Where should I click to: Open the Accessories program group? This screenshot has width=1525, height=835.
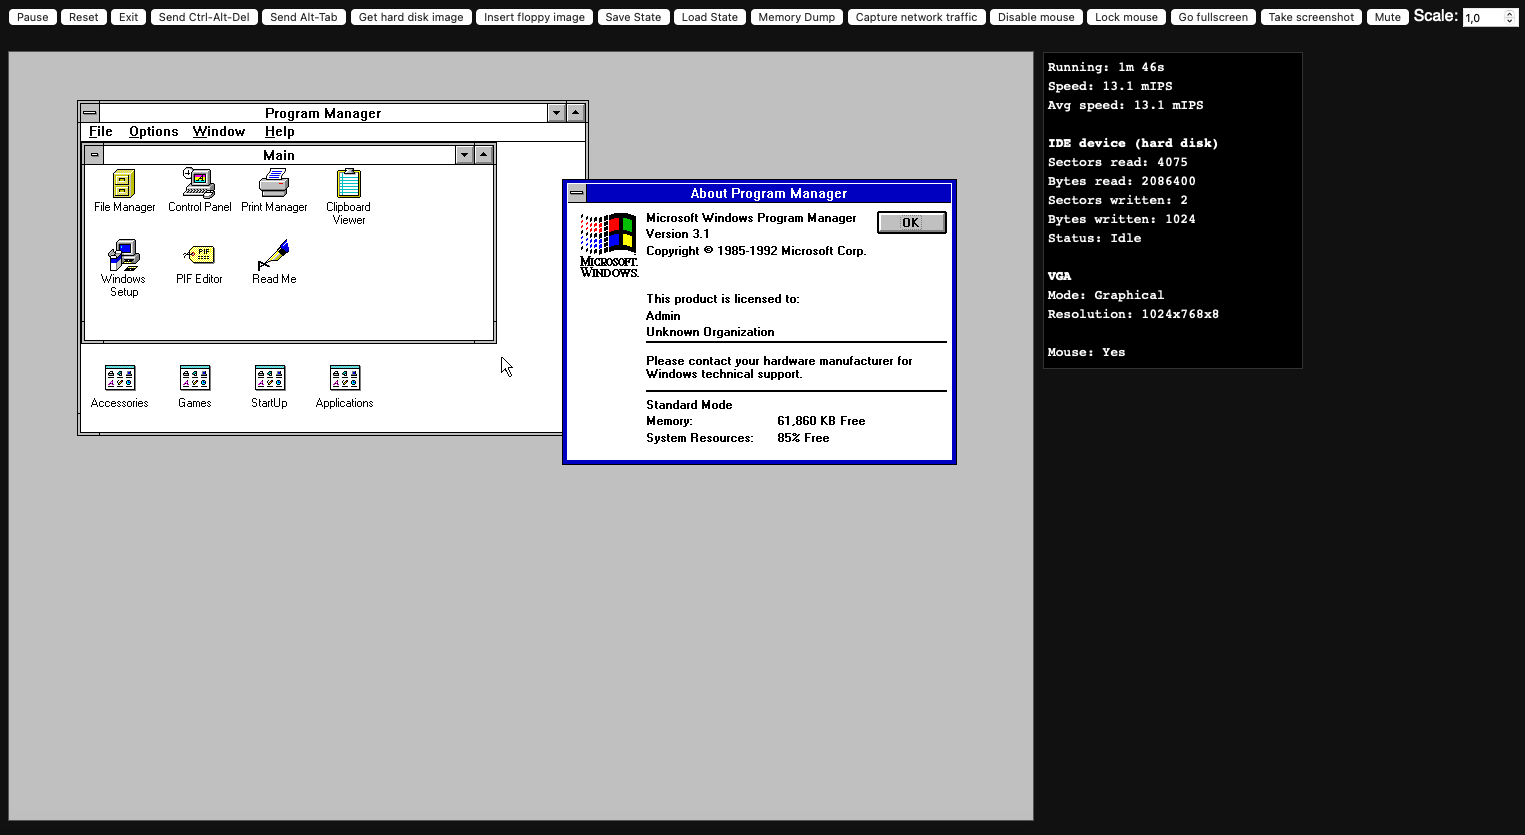tap(120, 379)
